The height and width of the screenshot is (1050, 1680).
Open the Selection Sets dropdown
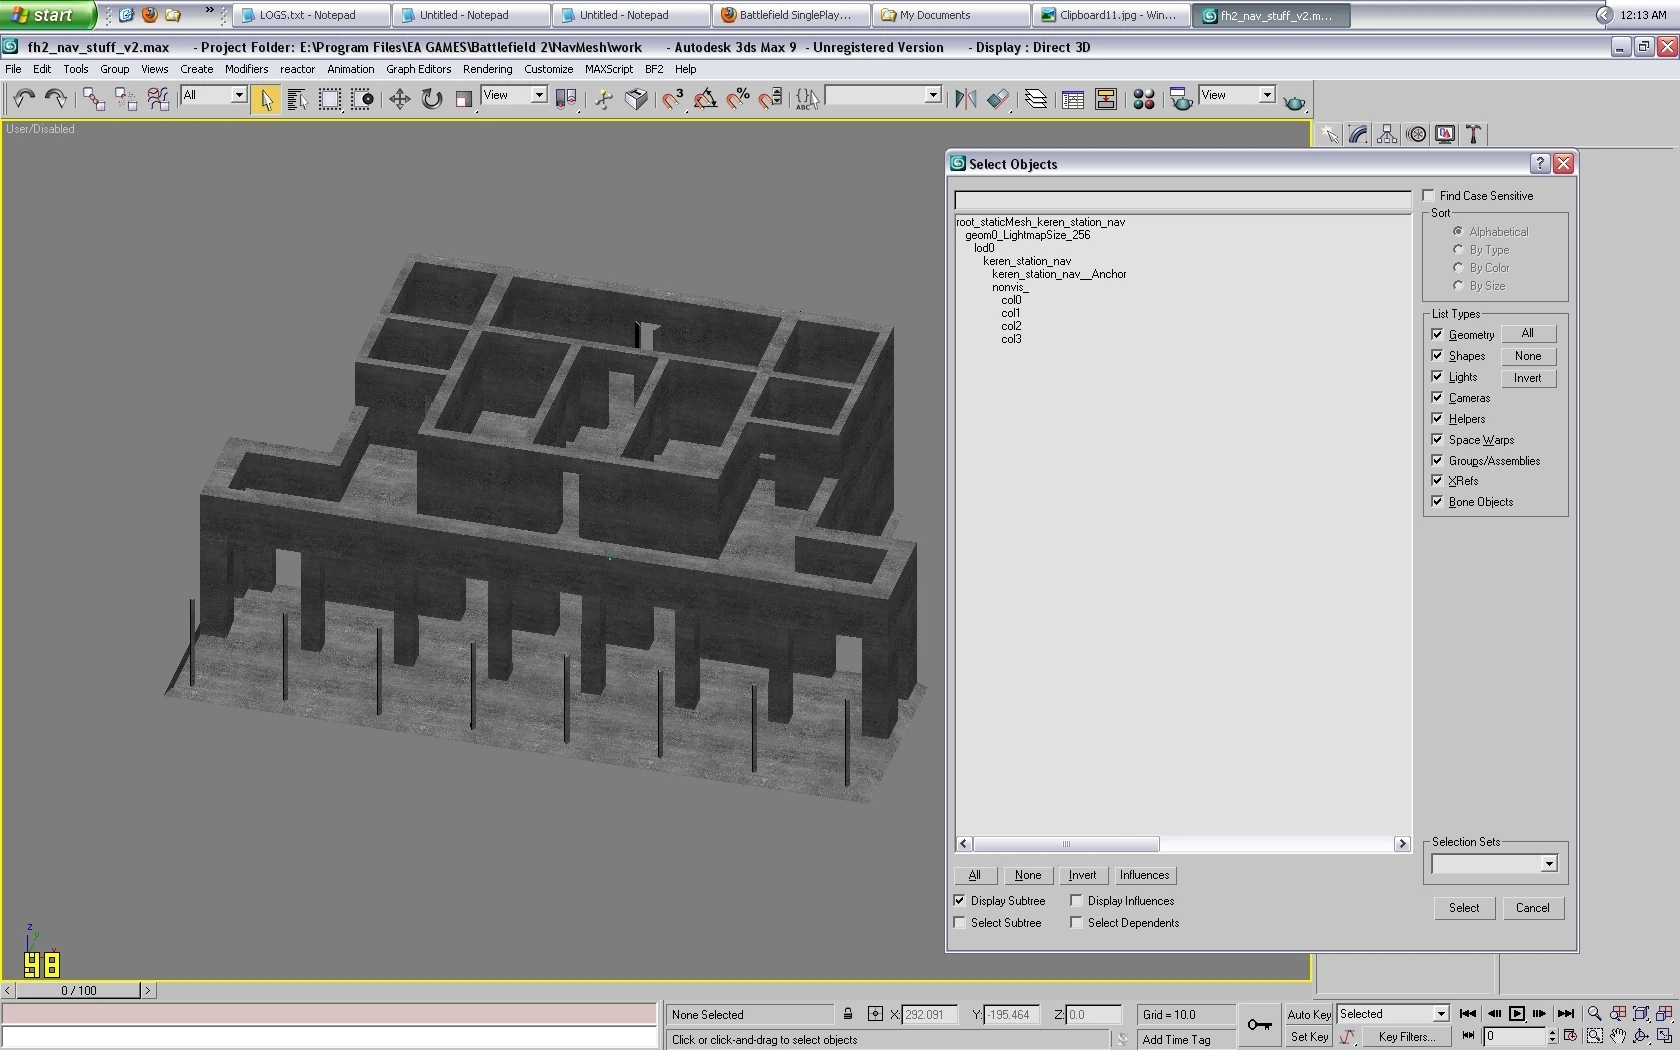(1548, 864)
